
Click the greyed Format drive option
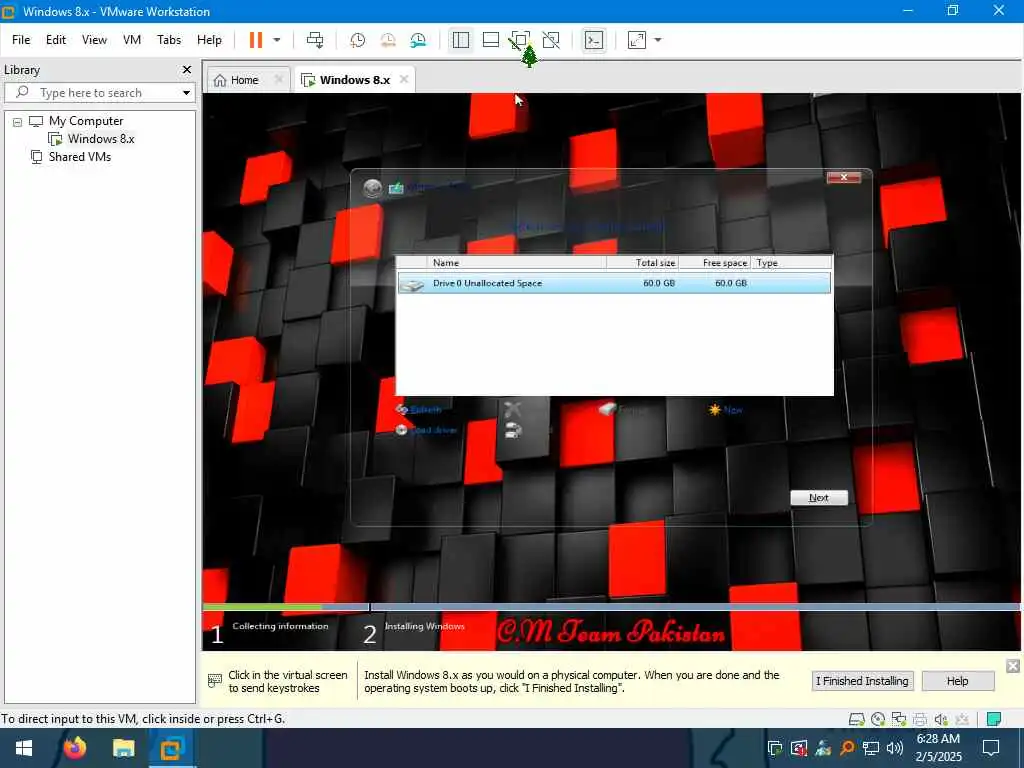[x=624, y=409]
